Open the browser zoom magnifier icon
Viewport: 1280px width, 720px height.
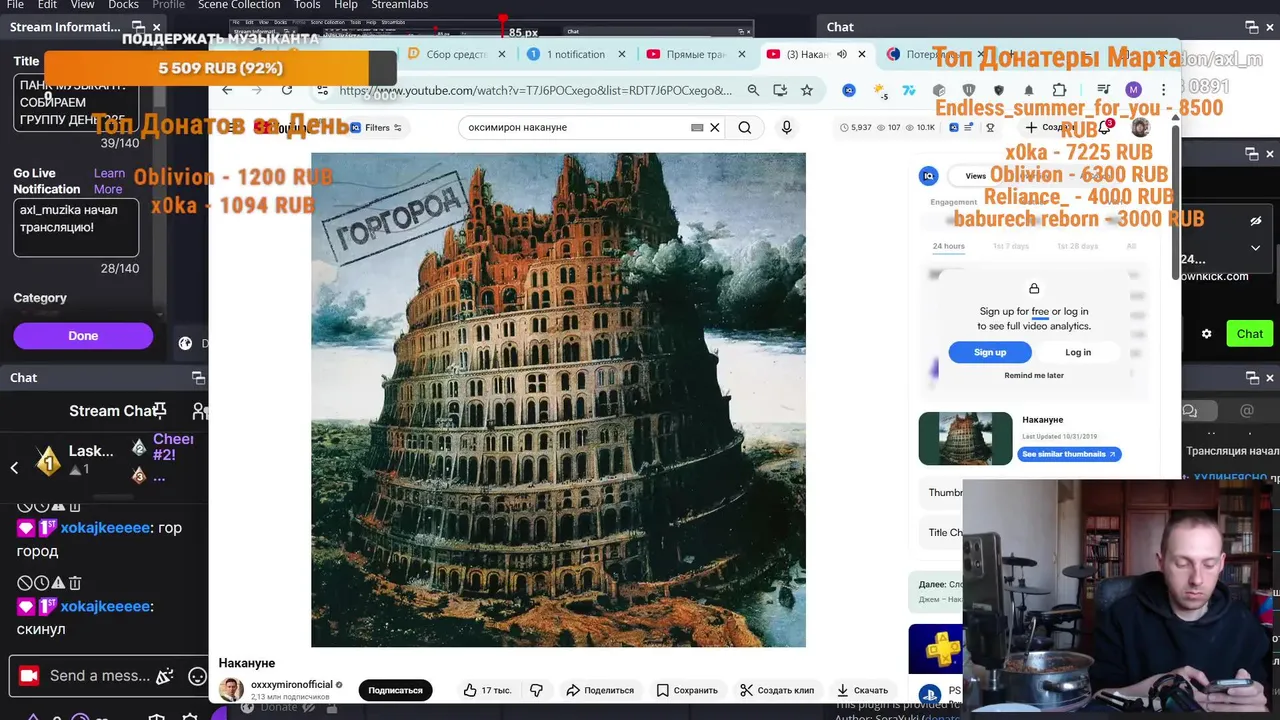click(x=753, y=90)
